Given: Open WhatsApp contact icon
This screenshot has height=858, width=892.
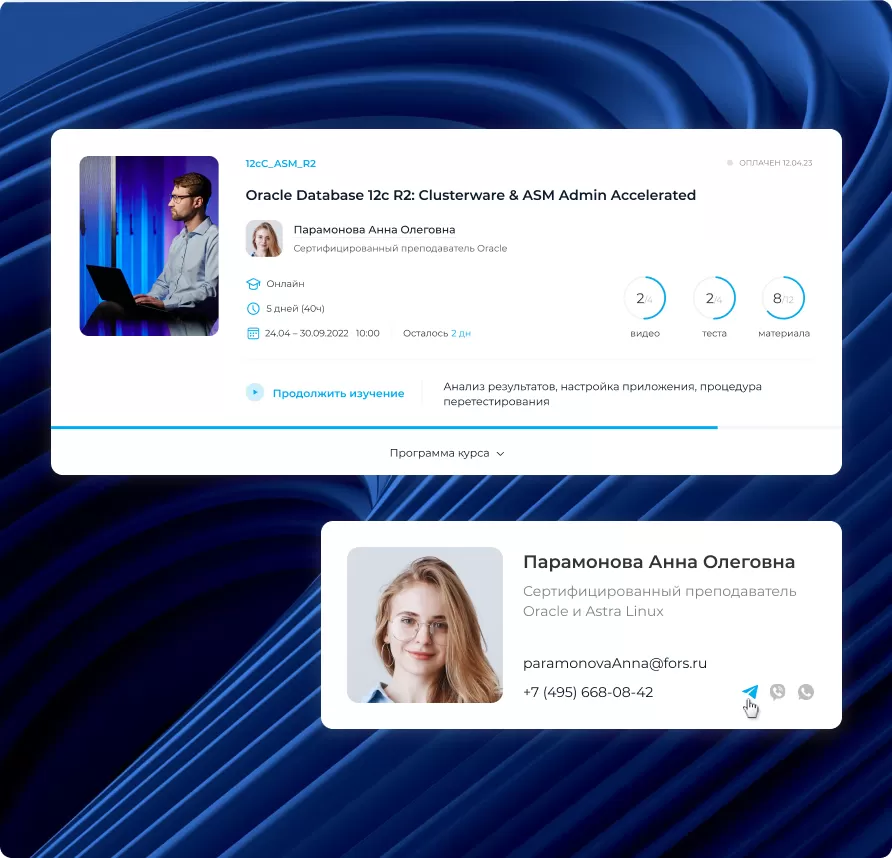Looking at the screenshot, I should pos(806,691).
